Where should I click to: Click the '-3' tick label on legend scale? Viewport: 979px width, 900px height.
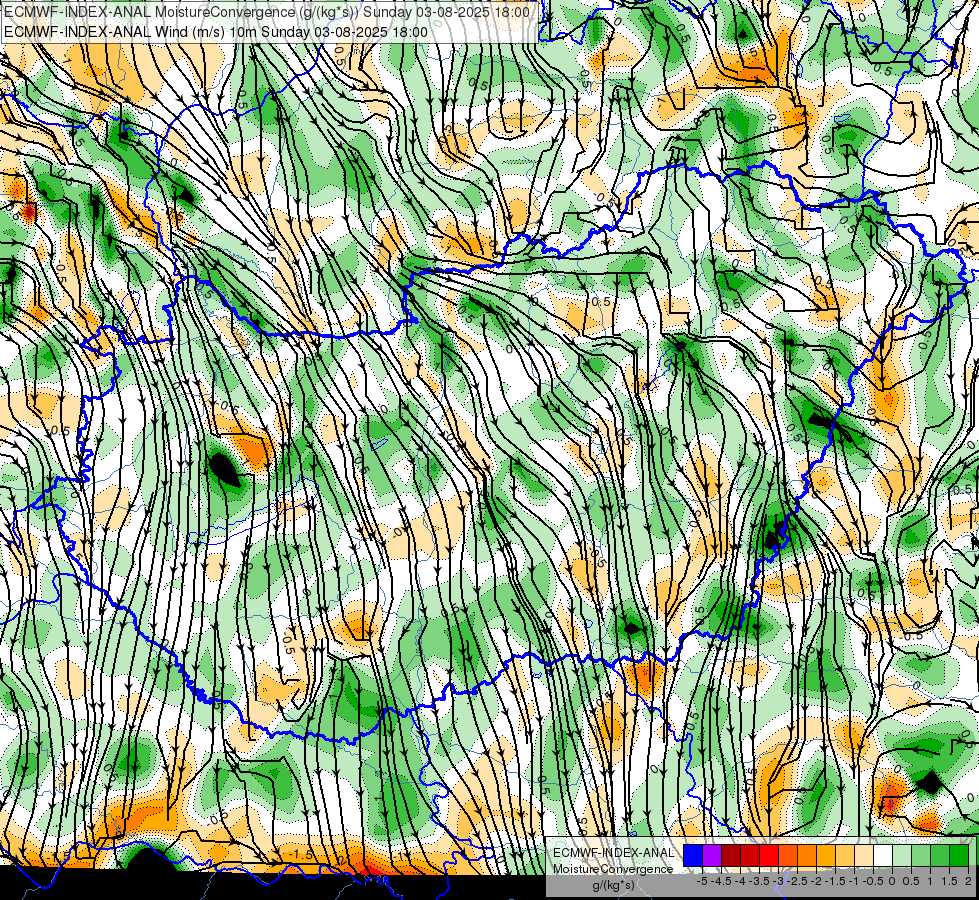(778, 881)
